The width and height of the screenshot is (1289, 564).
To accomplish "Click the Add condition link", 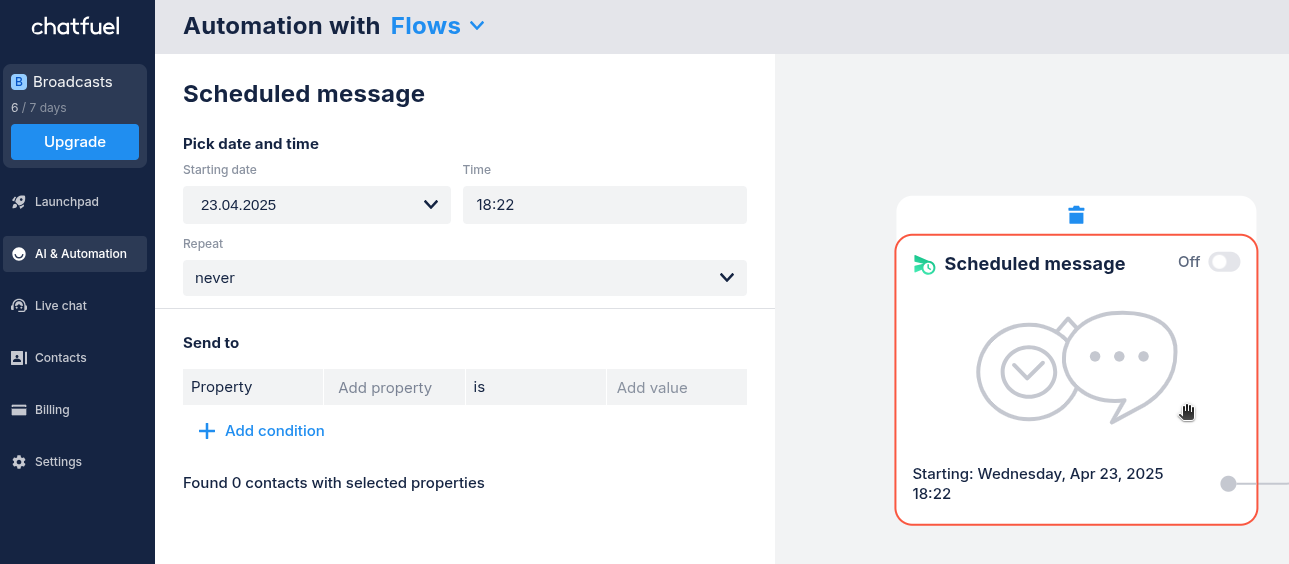I will (274, 431).
